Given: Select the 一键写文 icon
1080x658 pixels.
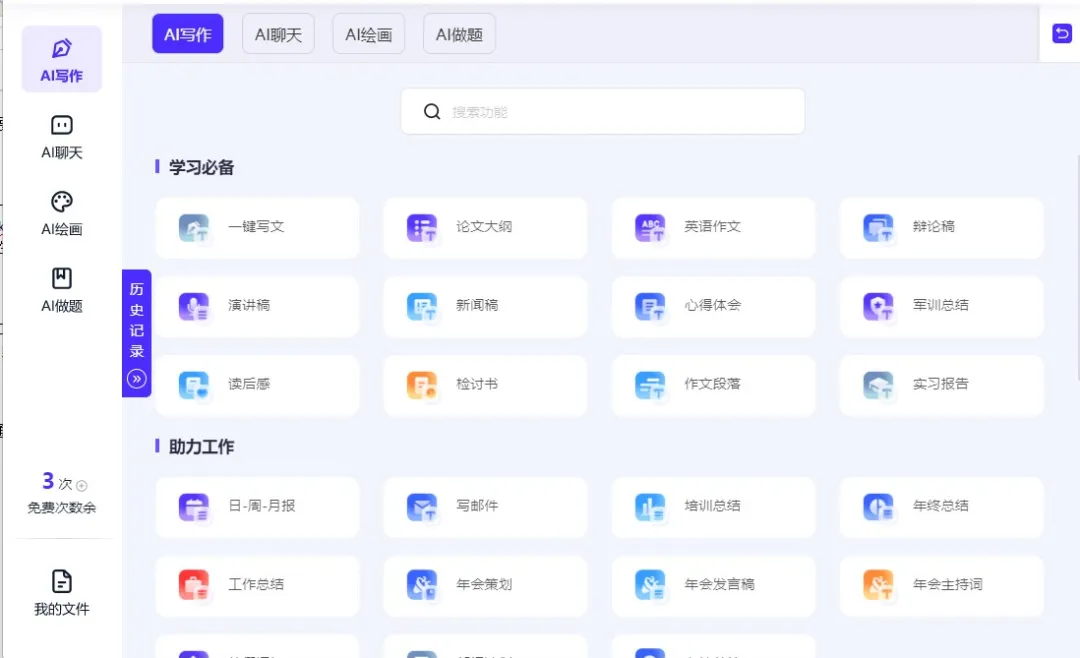Looking at the screenshot, I should [x=195, y=227].
